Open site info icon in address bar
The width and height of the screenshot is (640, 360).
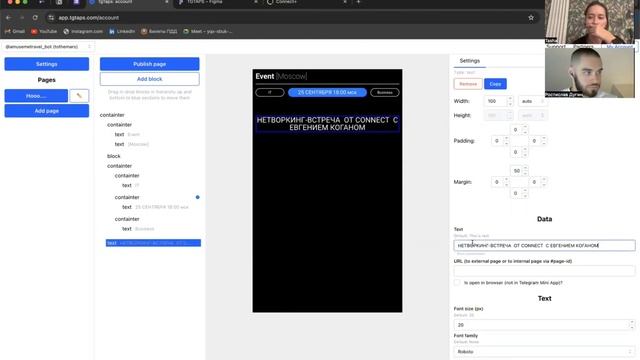[51, 18]
